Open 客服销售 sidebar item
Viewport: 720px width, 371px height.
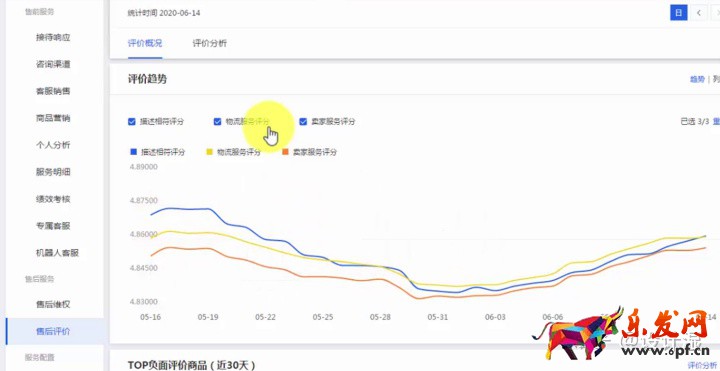click(53, 91)
